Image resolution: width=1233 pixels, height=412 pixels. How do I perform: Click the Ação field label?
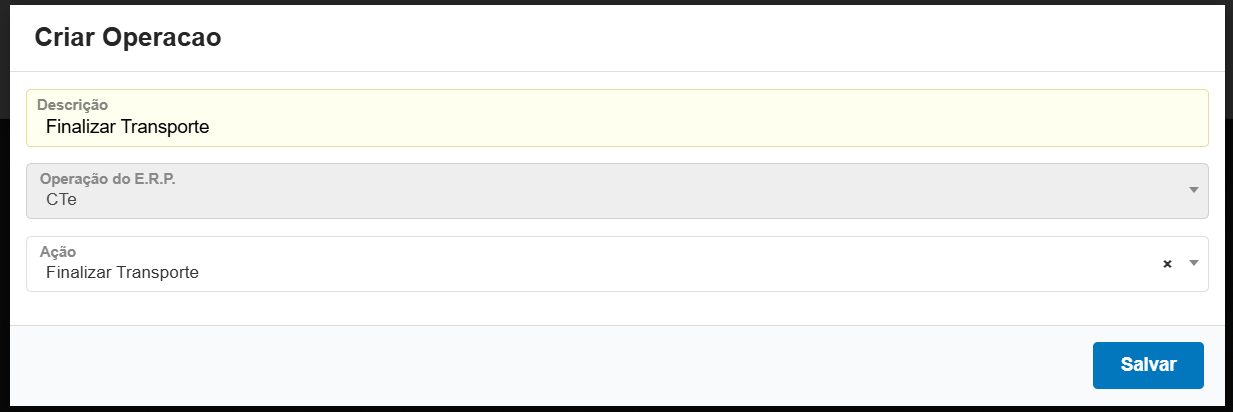click(58, 252)
